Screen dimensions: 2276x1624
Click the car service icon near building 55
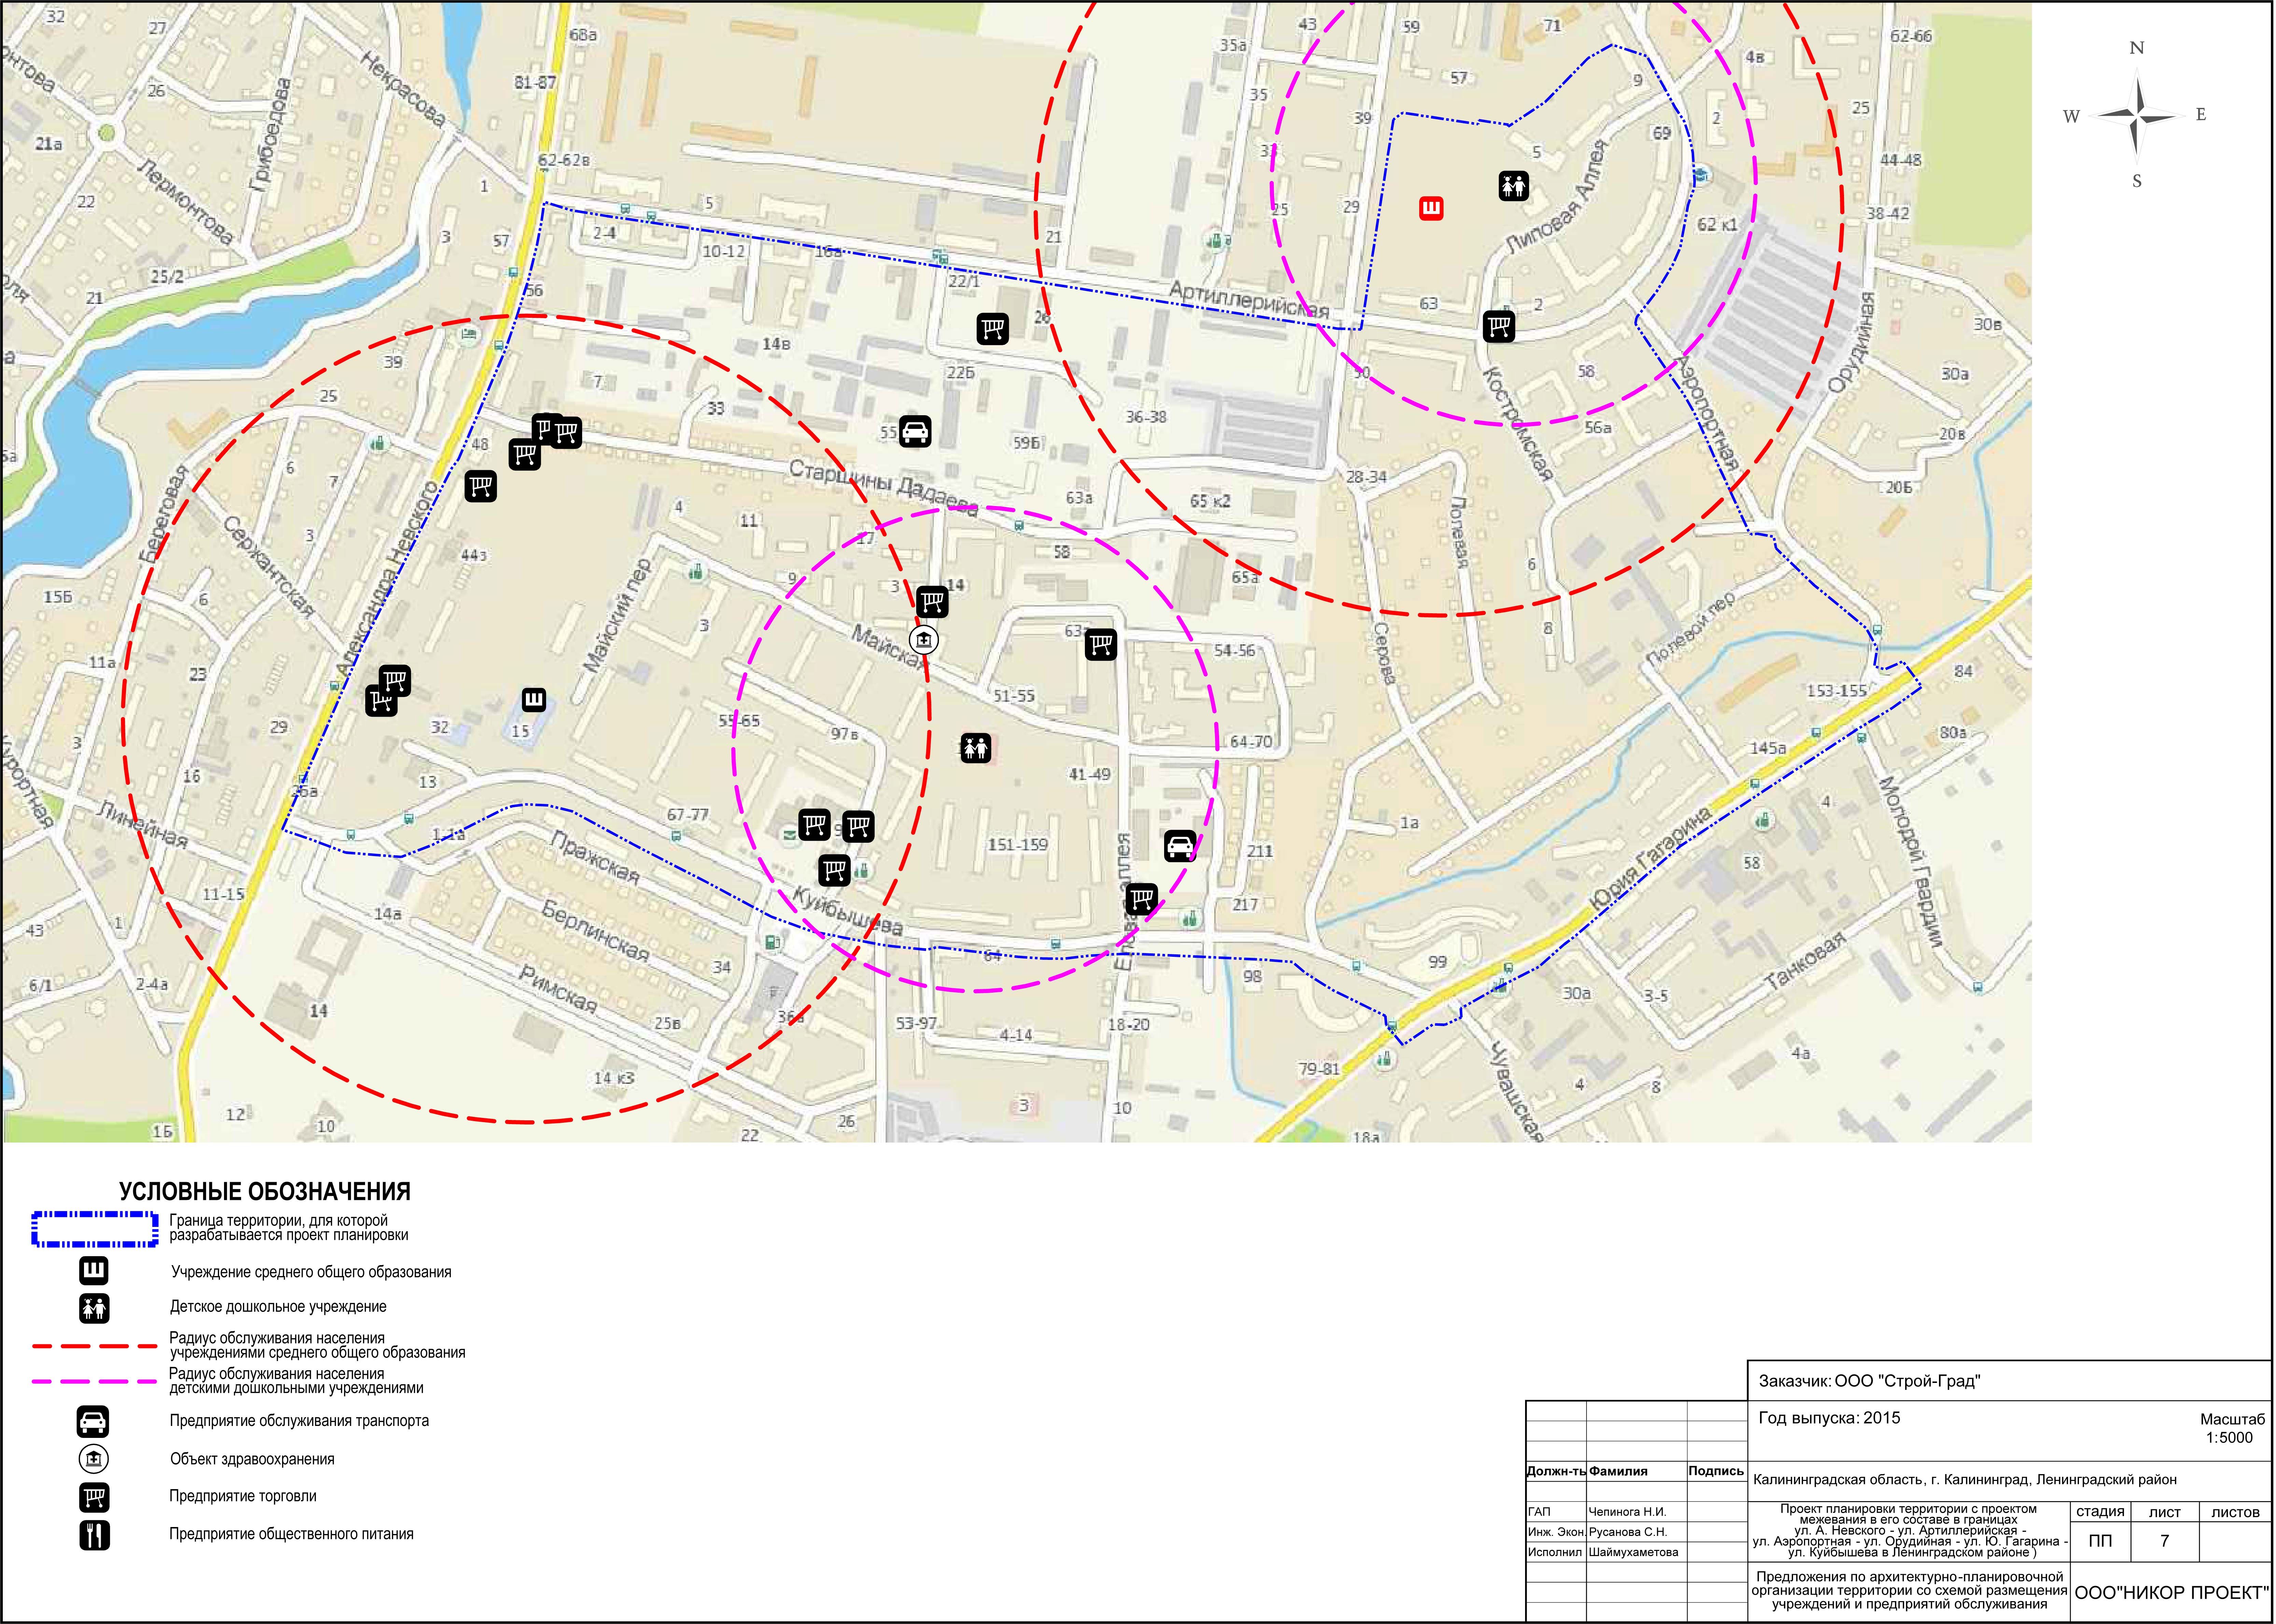(915, 431)
